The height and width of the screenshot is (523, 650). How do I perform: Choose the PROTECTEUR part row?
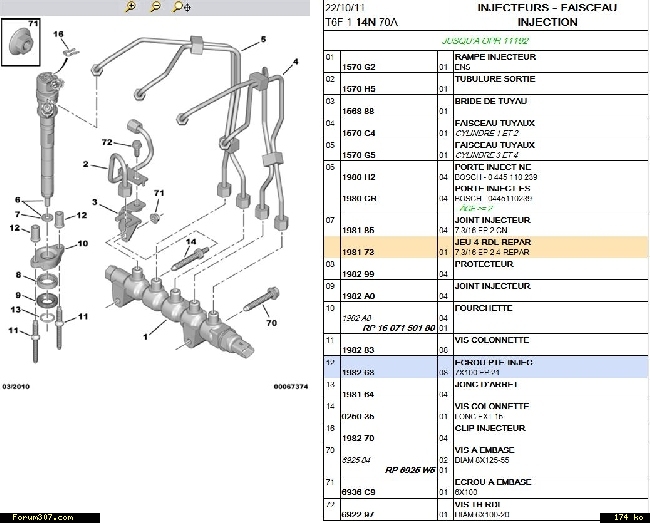click(472, 264)
